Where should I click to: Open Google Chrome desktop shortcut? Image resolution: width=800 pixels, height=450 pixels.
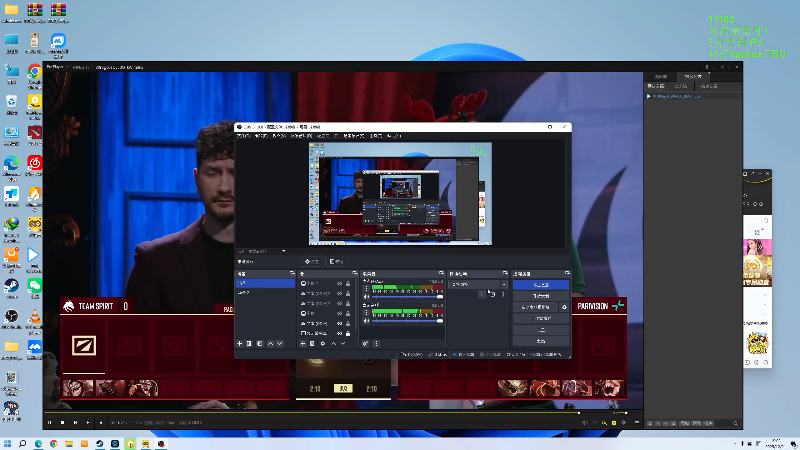34,74
